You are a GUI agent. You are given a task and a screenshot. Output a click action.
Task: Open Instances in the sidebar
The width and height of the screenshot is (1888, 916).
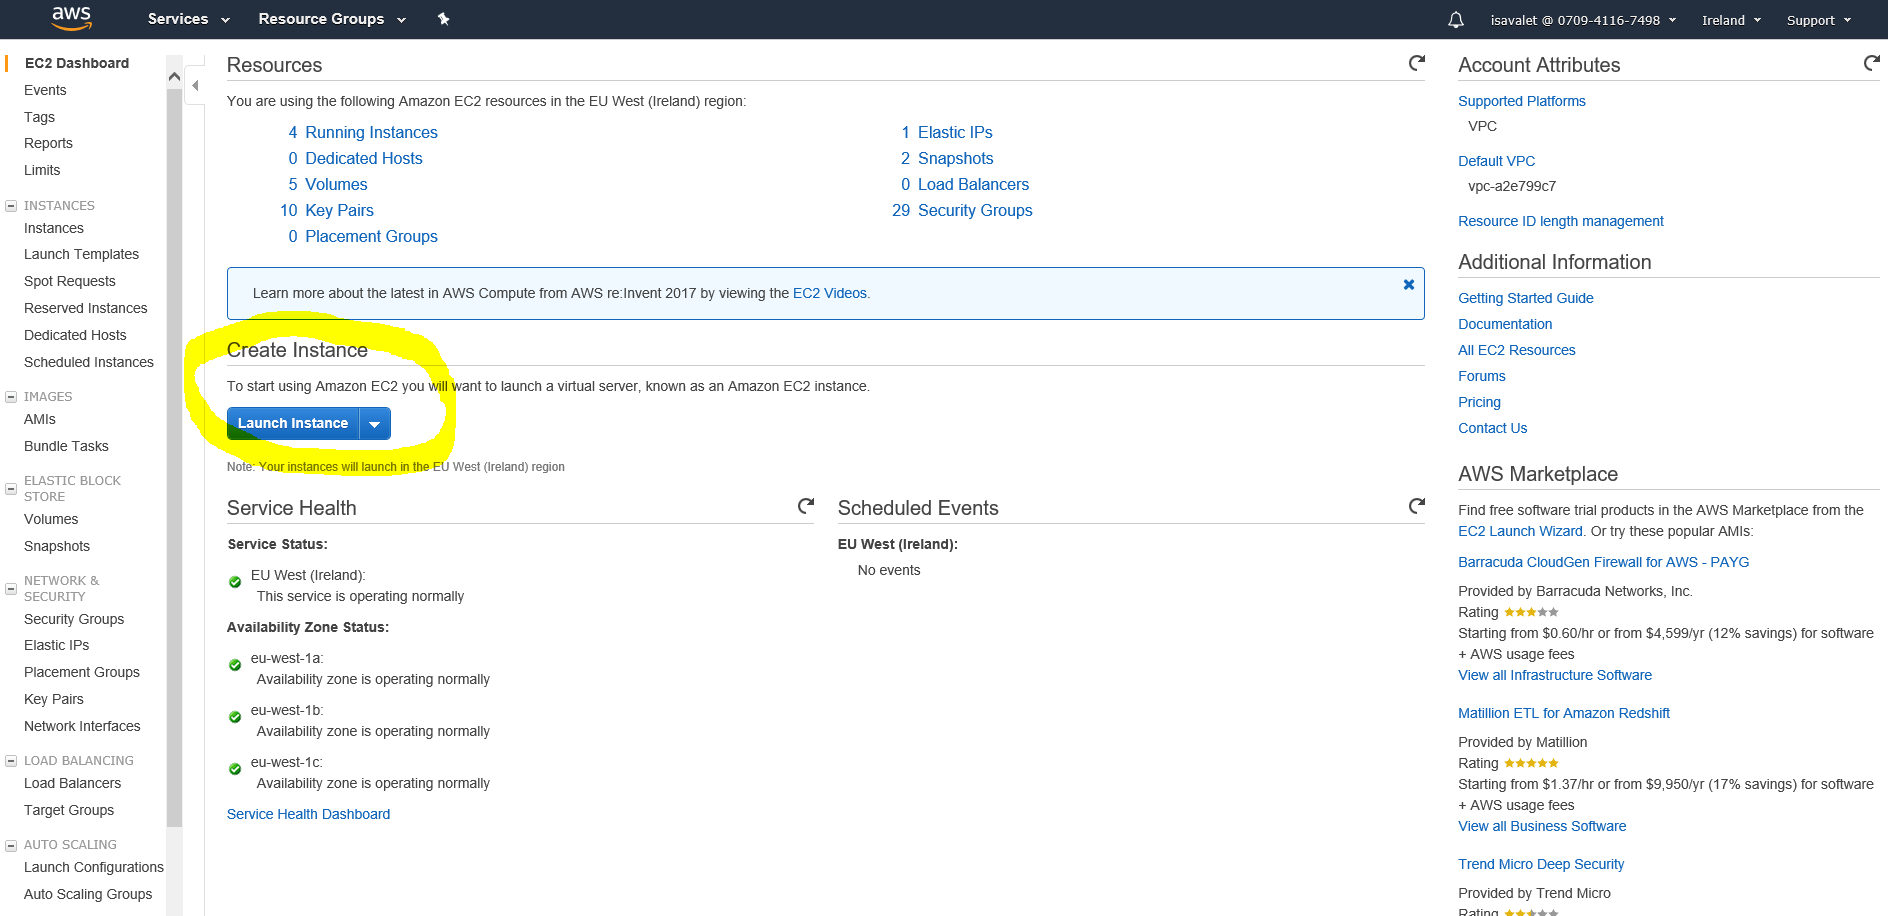click(x=54, y=228)
